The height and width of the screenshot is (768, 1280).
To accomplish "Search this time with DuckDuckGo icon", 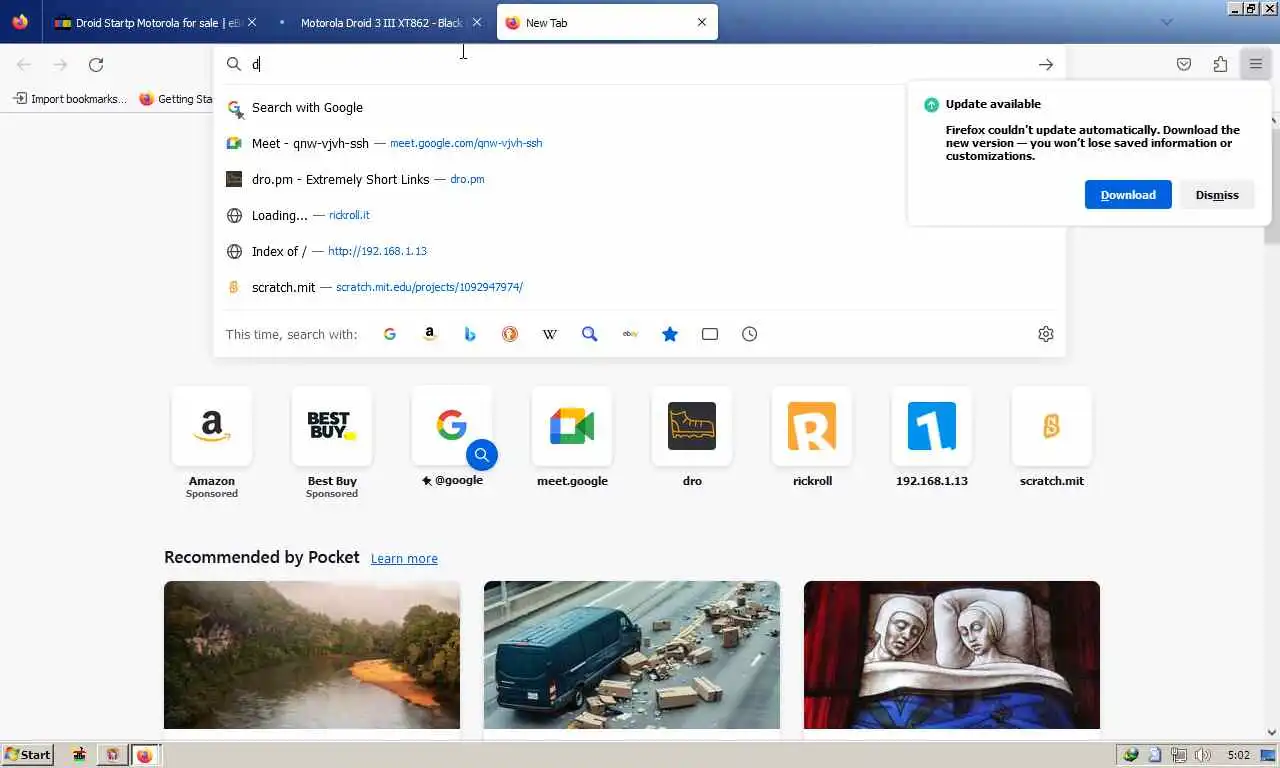I will point(510,334).
